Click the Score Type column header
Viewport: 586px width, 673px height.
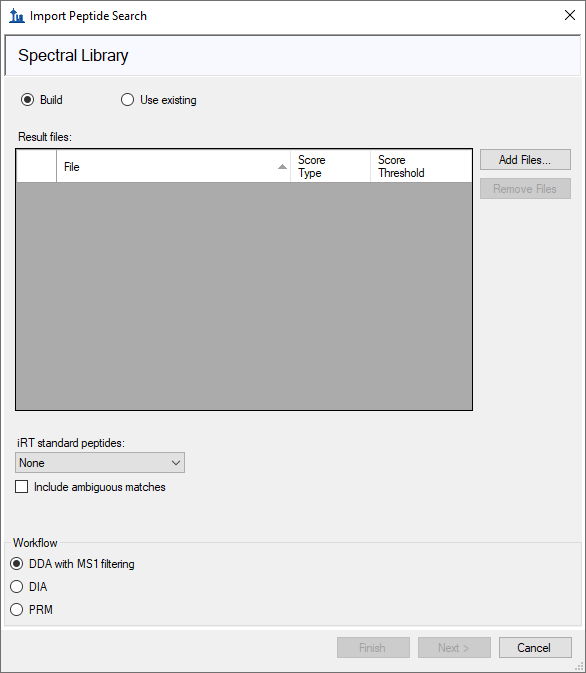tap(331, 167)
